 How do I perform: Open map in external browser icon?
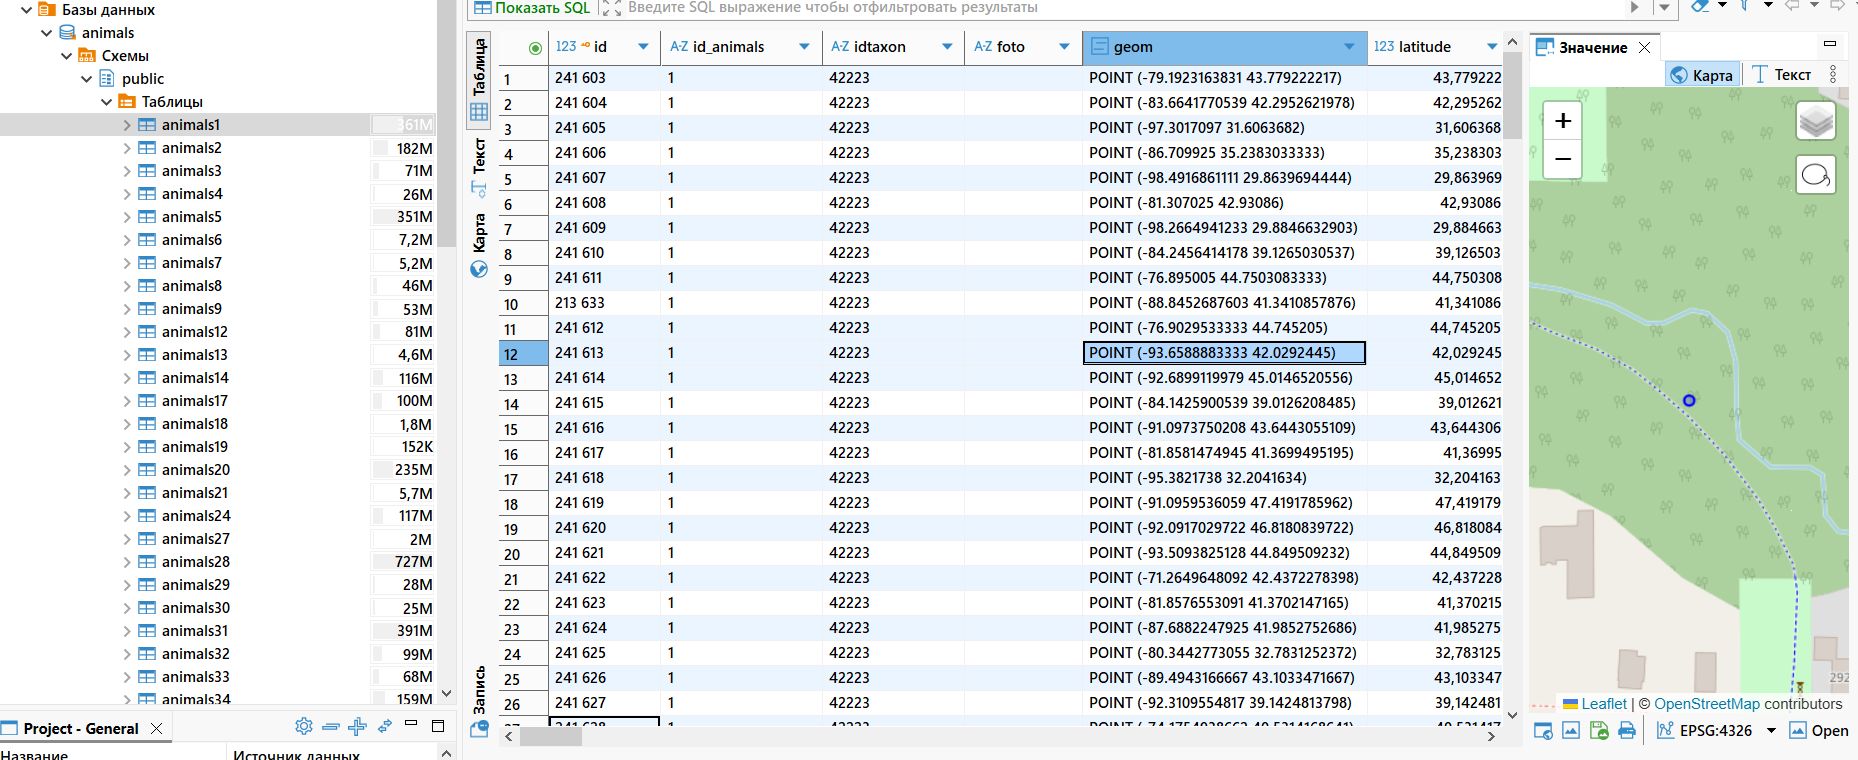1543,731
